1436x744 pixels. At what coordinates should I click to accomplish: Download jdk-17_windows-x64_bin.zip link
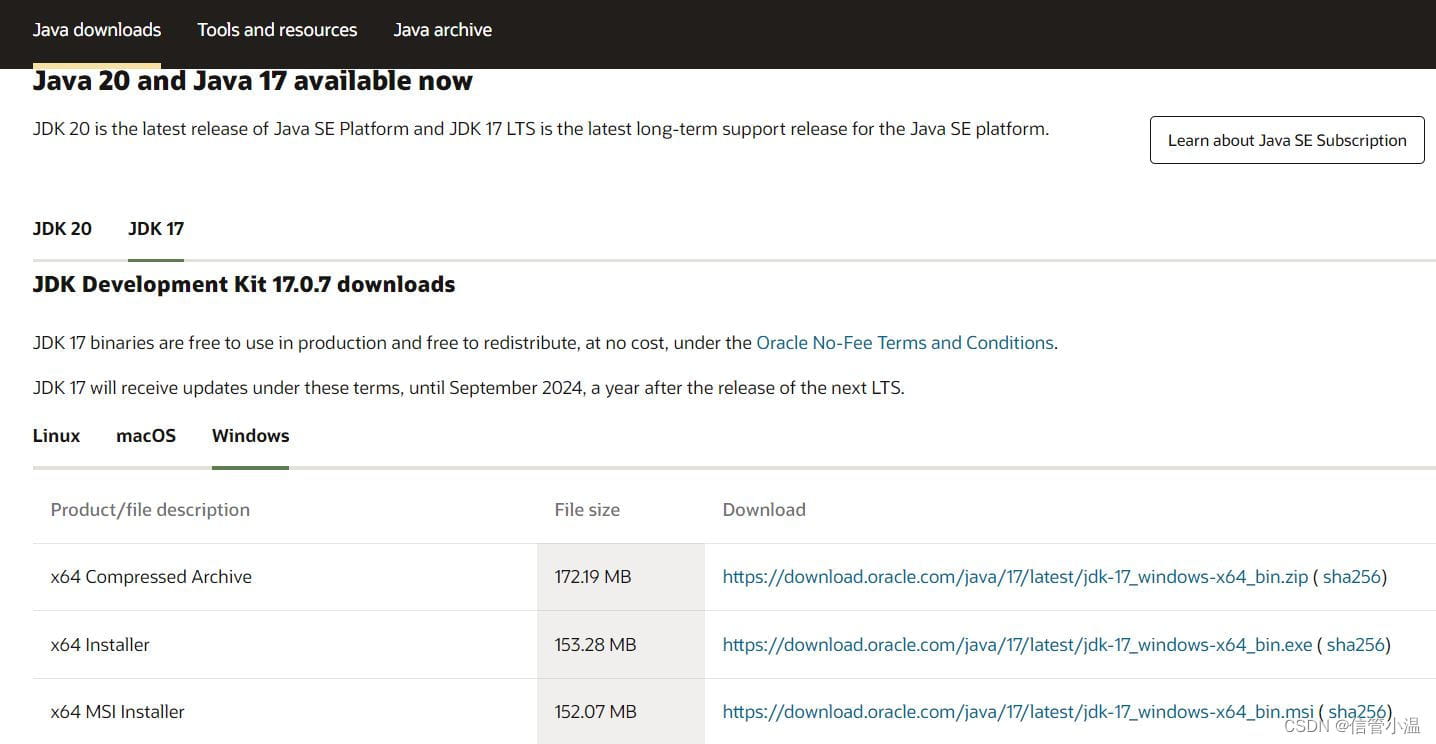[1015, 577]
